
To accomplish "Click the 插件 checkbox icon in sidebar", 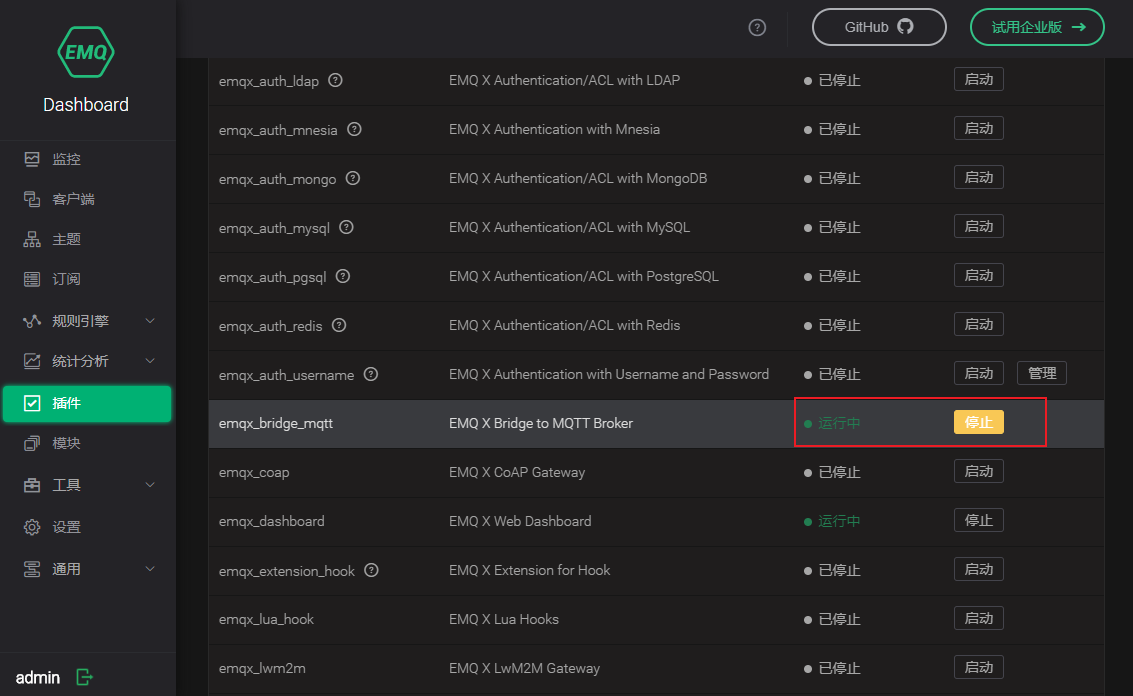I will (x=32, y=403).
